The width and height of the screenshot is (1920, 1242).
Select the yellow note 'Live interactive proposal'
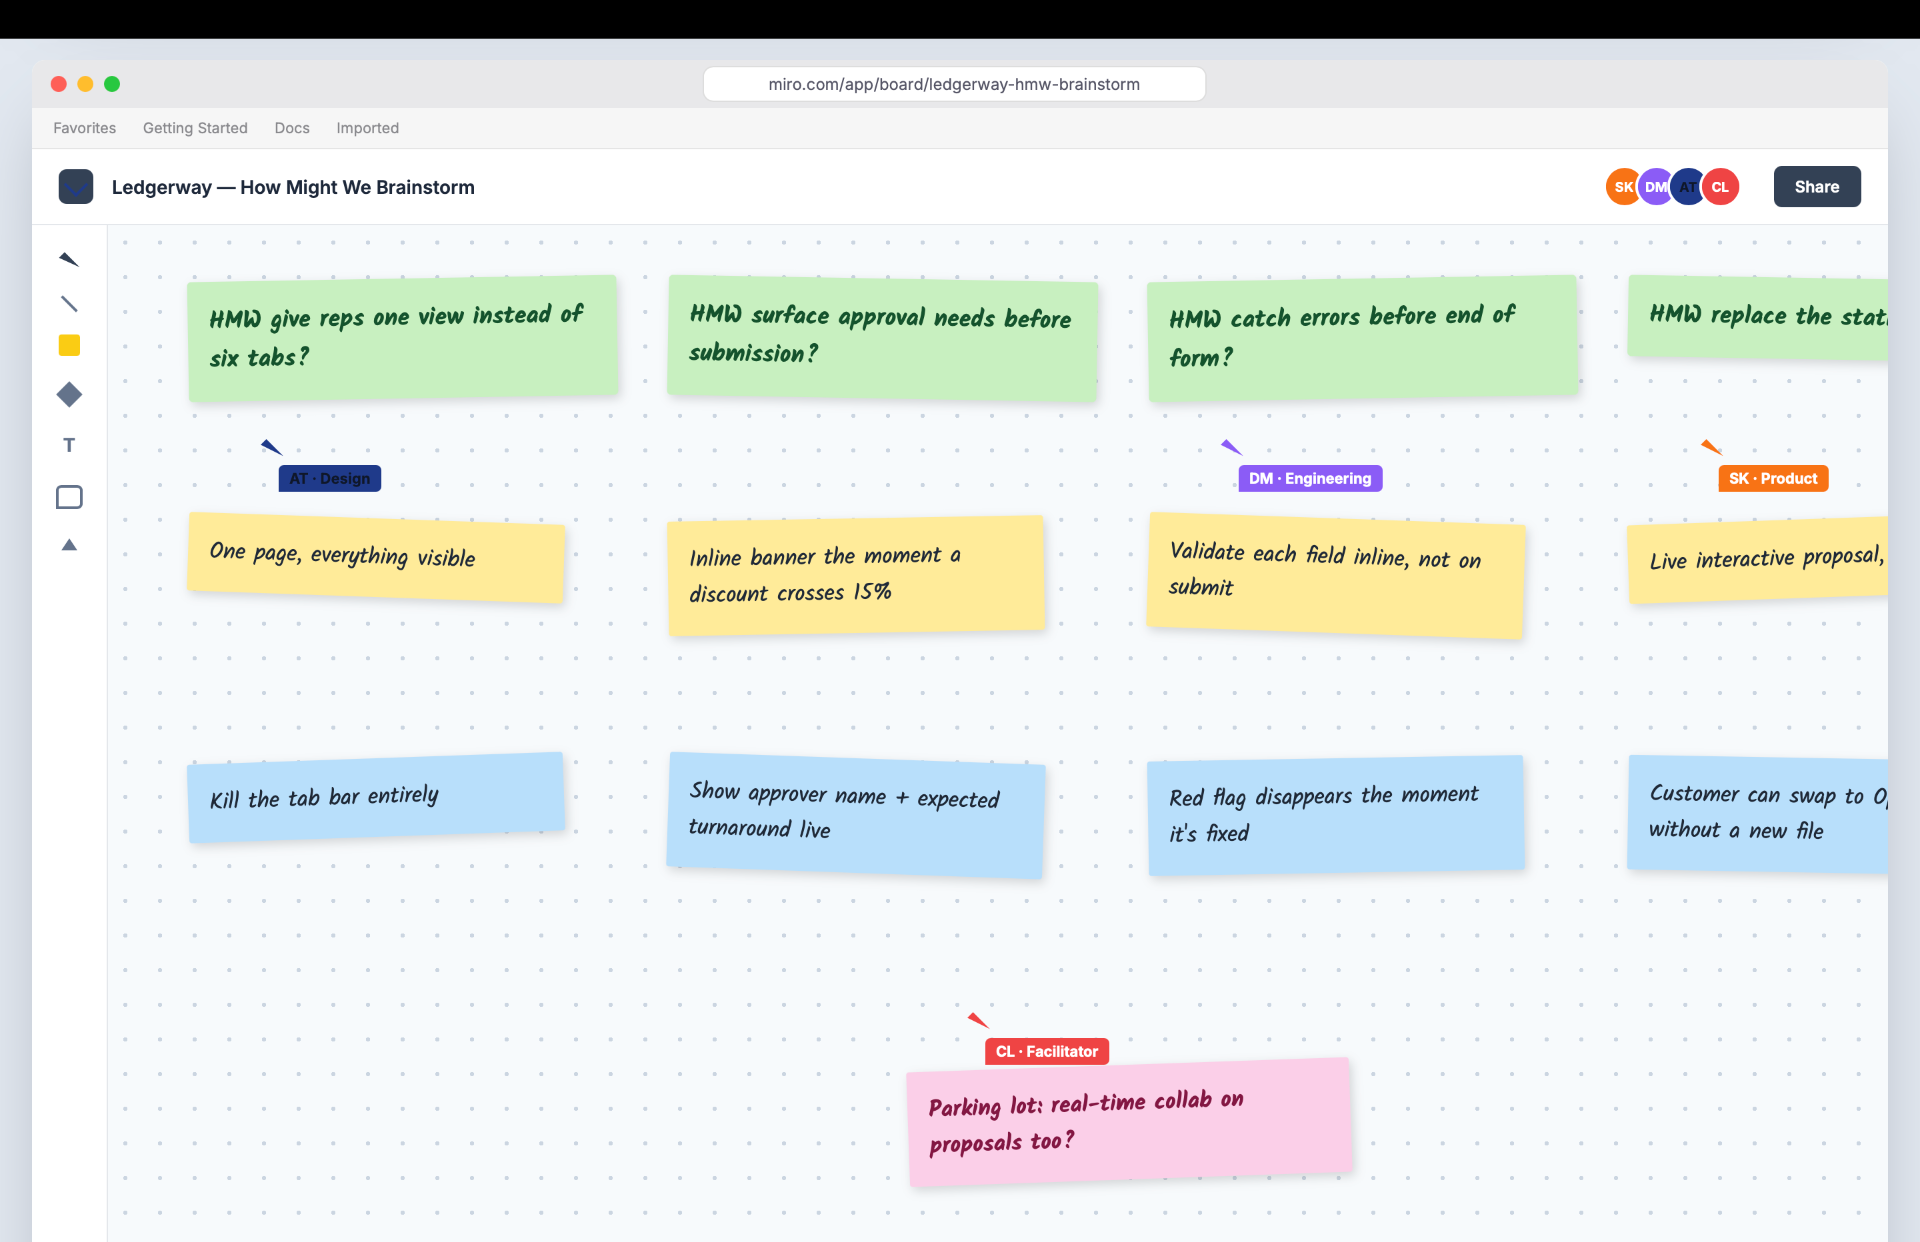pyautogui.click(x=1758, y=560)
